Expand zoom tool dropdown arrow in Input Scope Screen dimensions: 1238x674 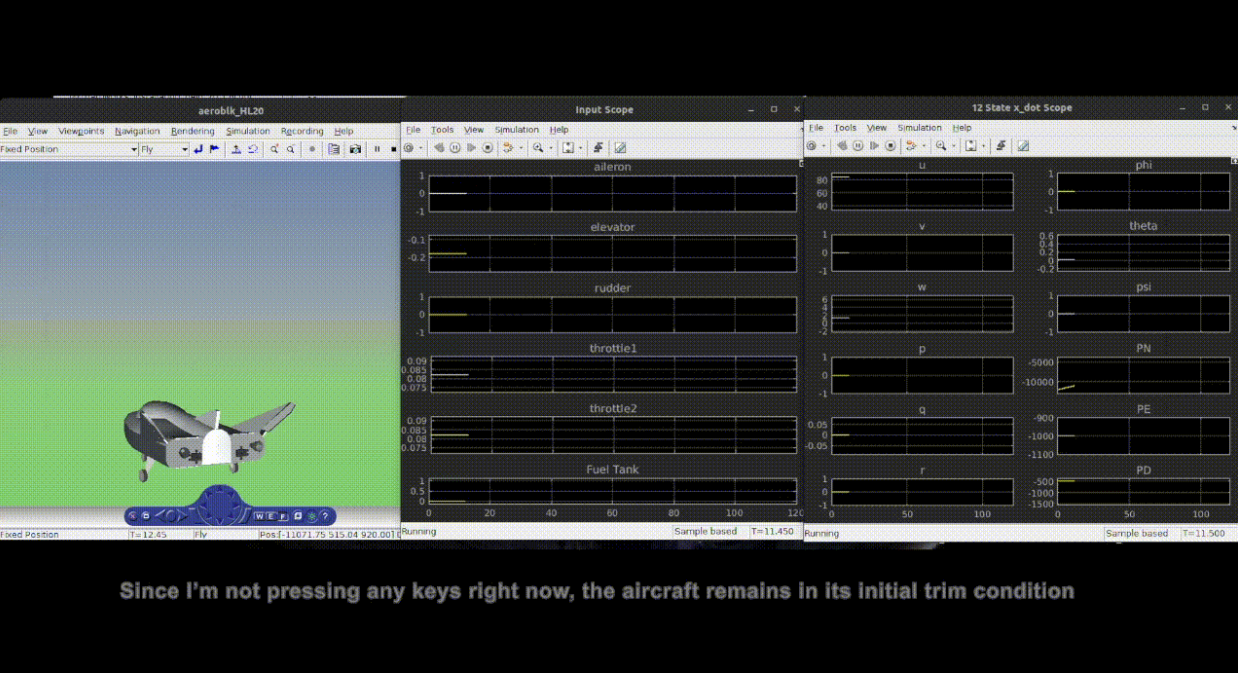551,148
